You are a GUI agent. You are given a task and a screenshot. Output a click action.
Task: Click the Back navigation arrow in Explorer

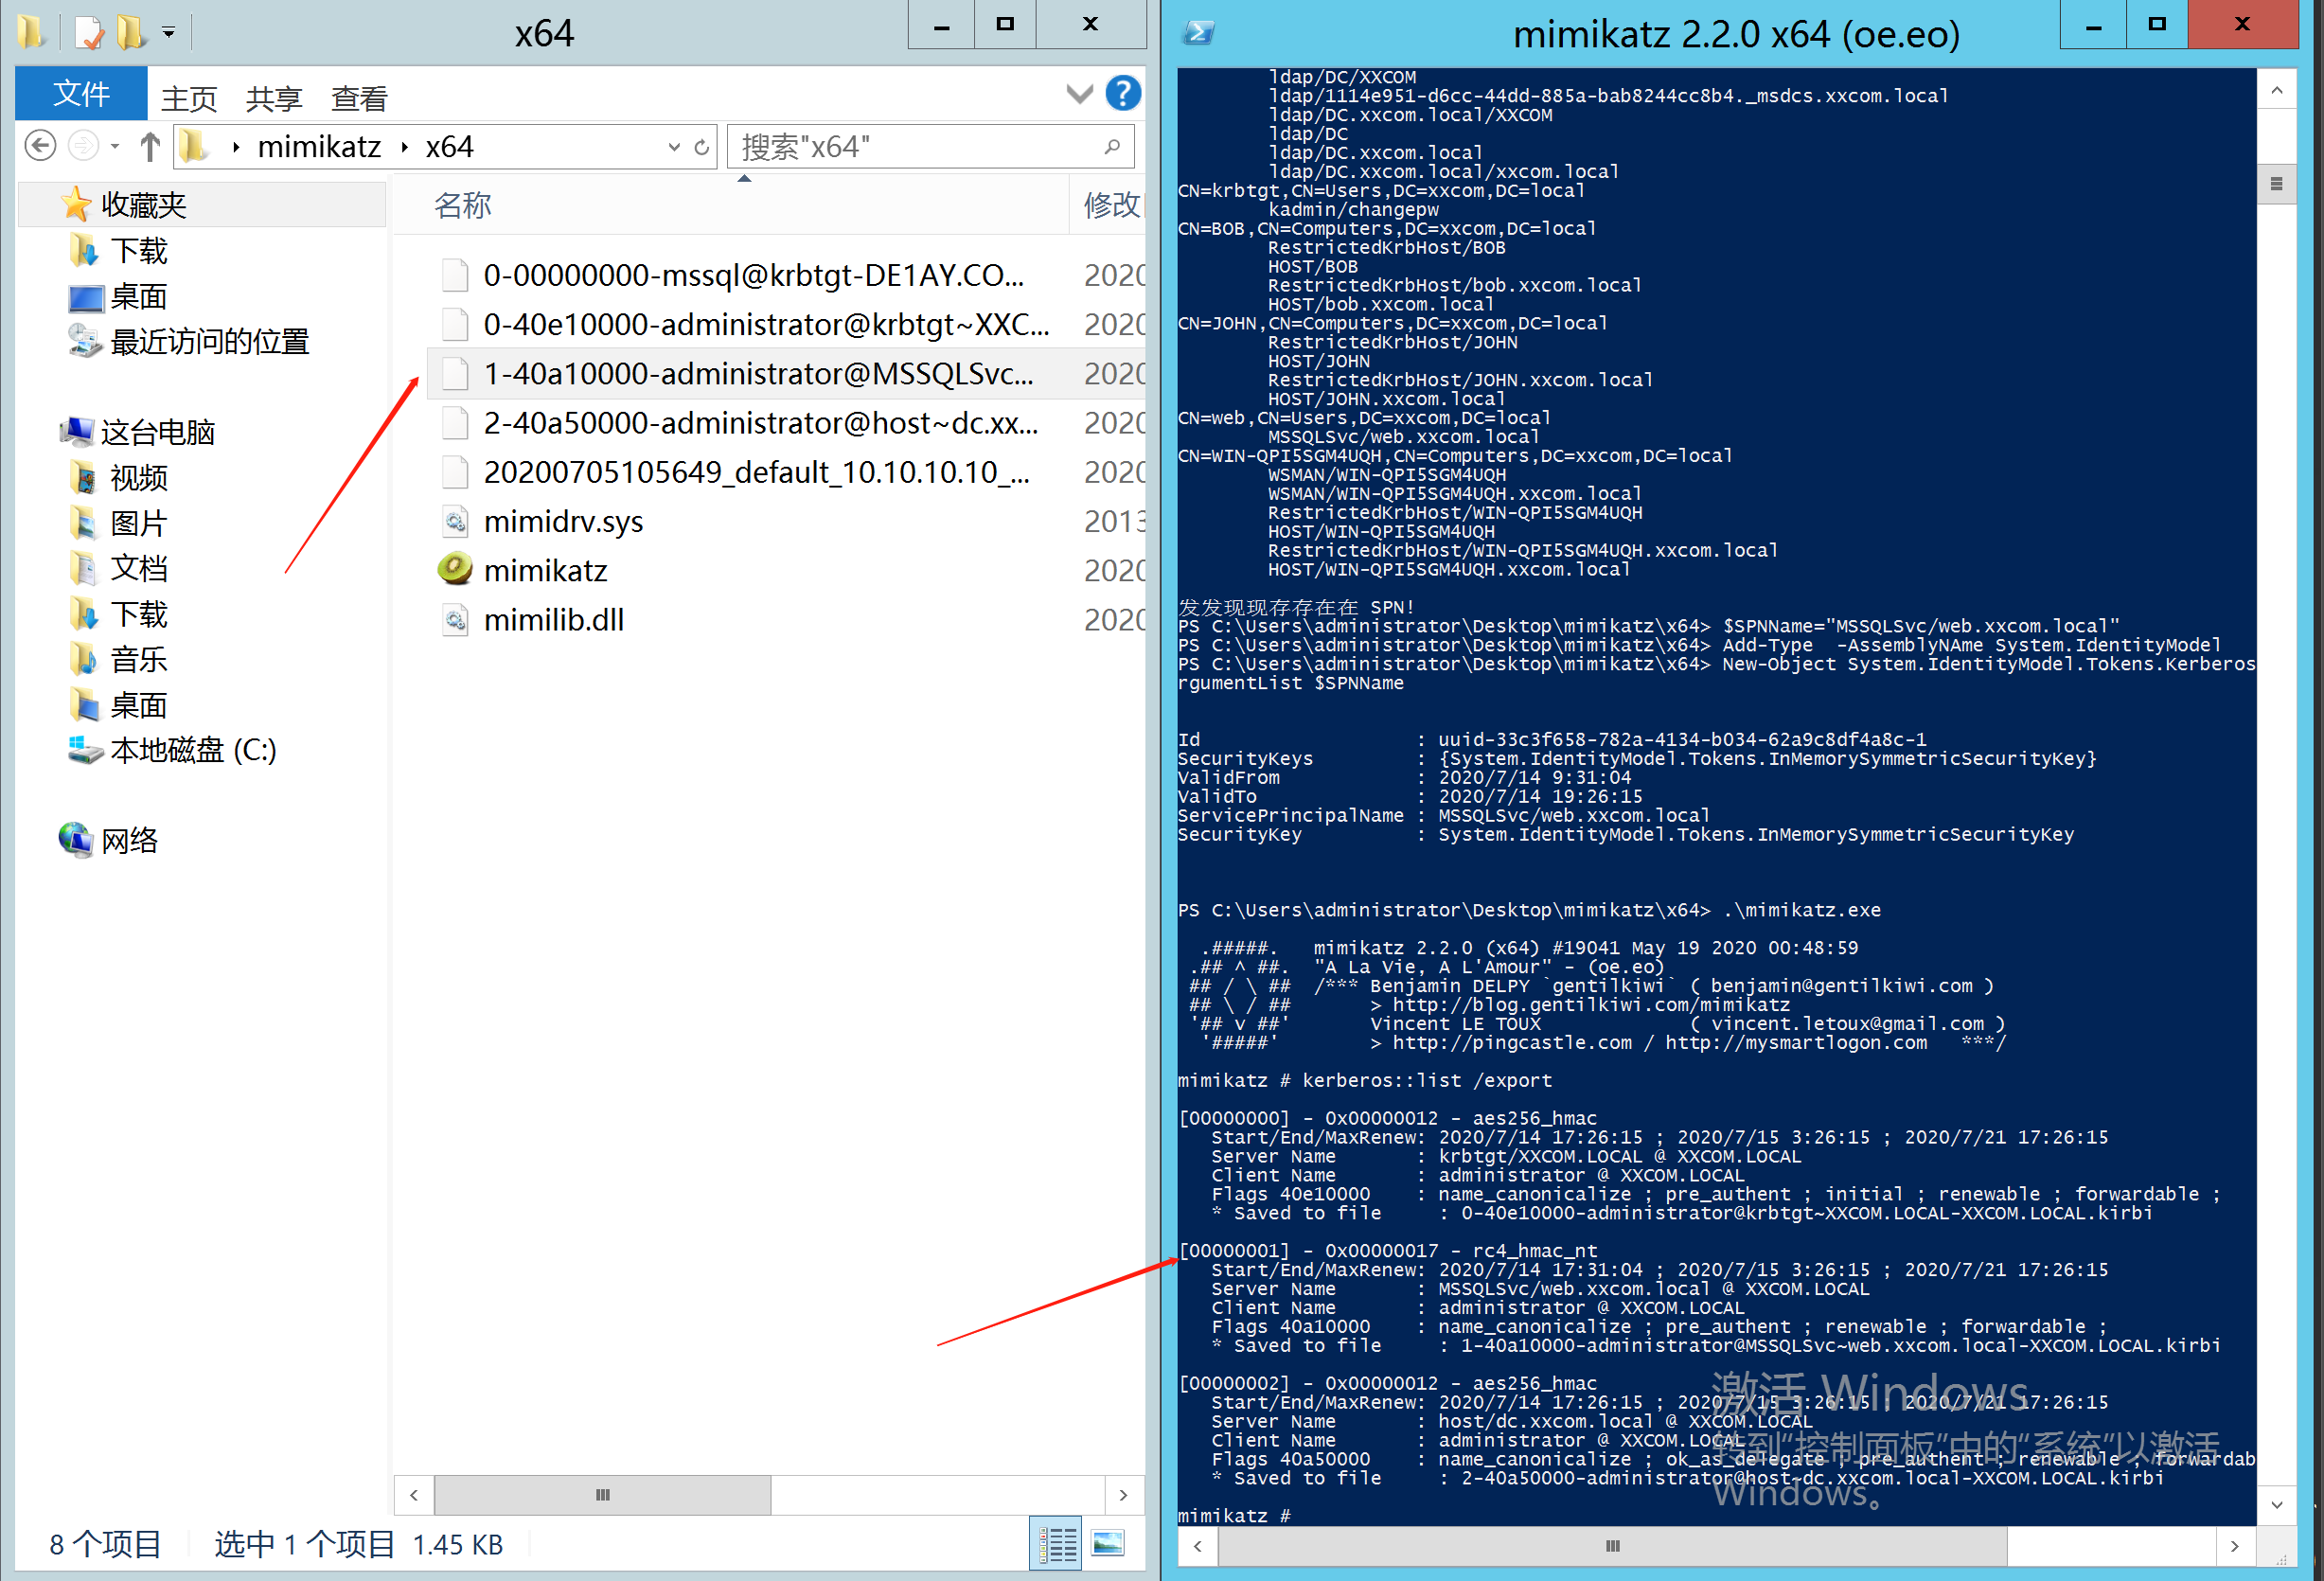(40, 147)
